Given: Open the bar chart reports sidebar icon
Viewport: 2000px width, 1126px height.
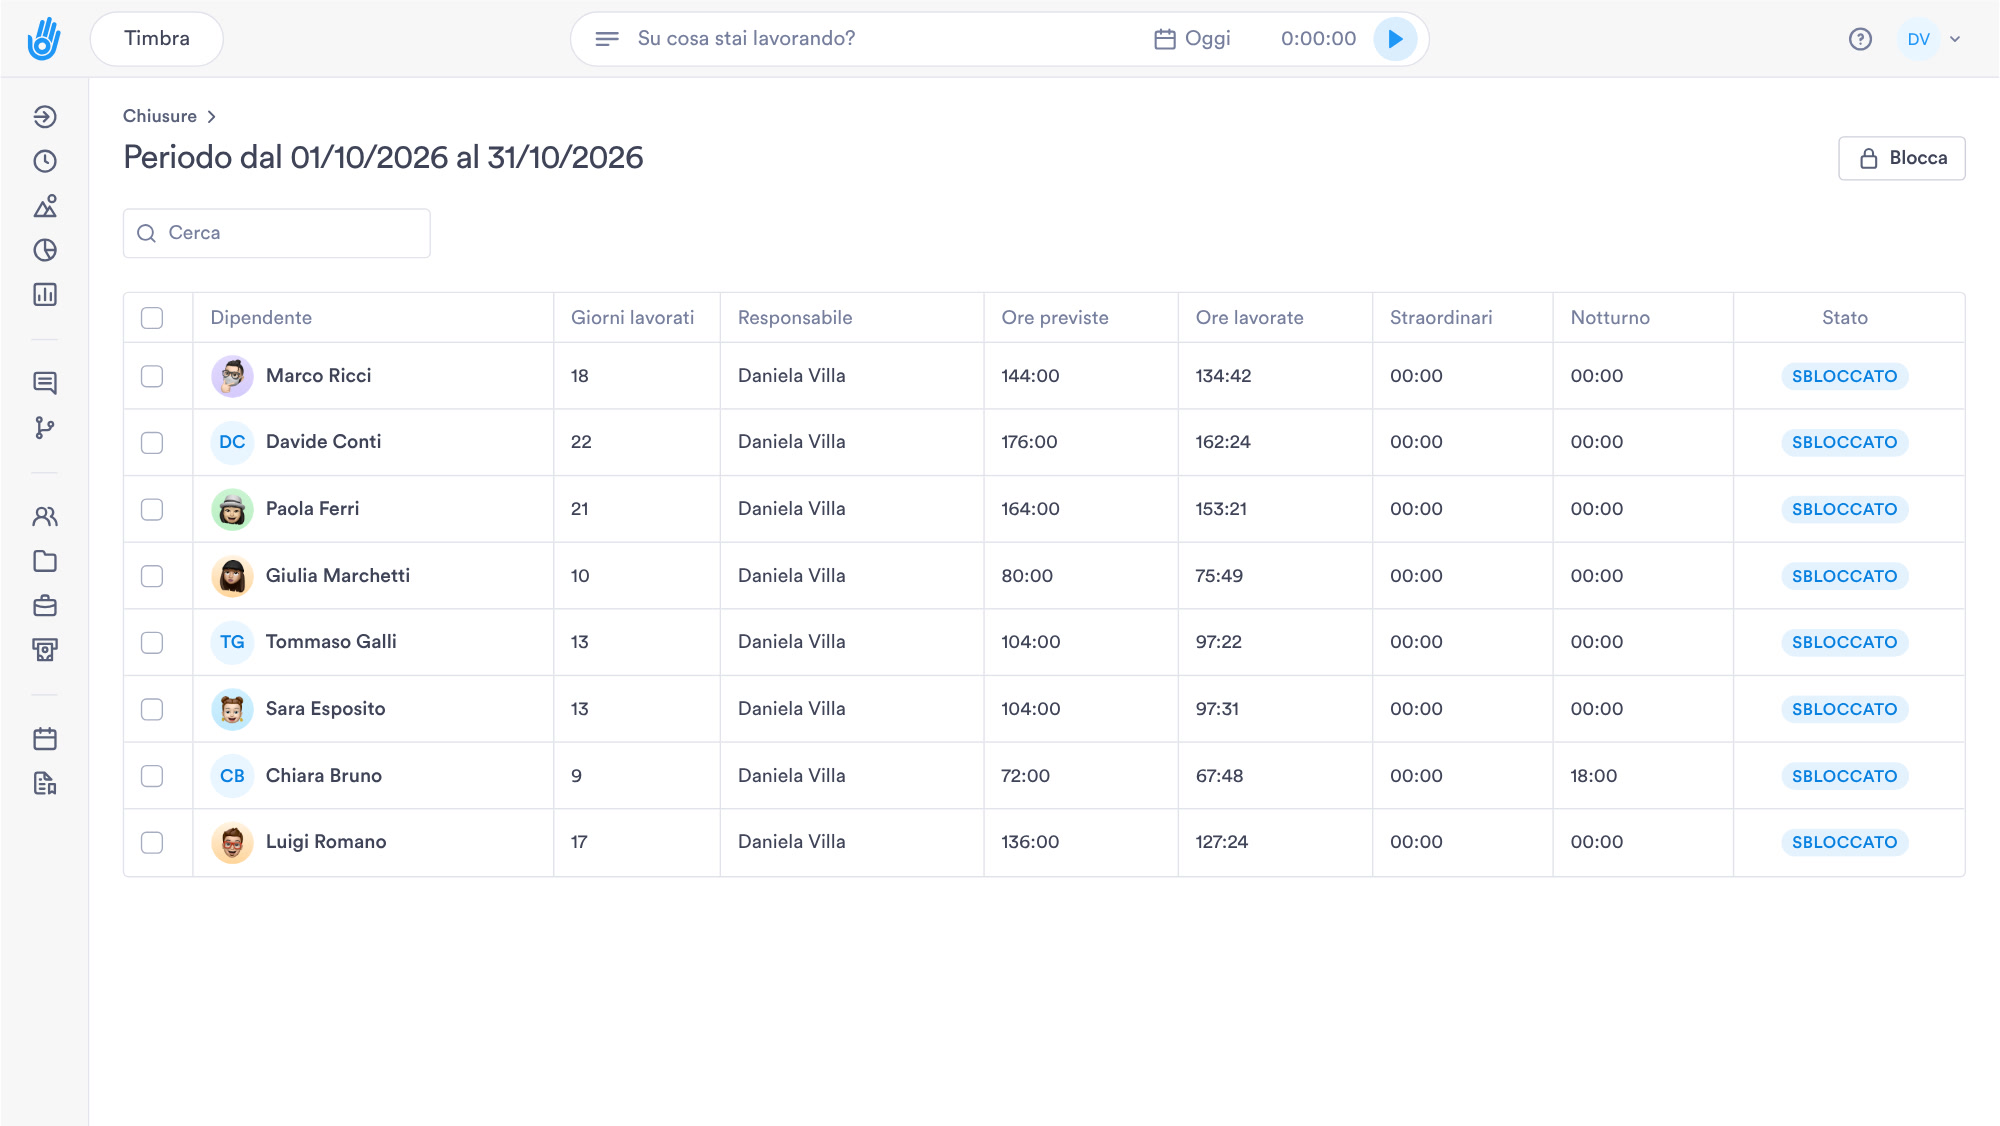Looking at the screenshot, I should [x=45, y=294].
